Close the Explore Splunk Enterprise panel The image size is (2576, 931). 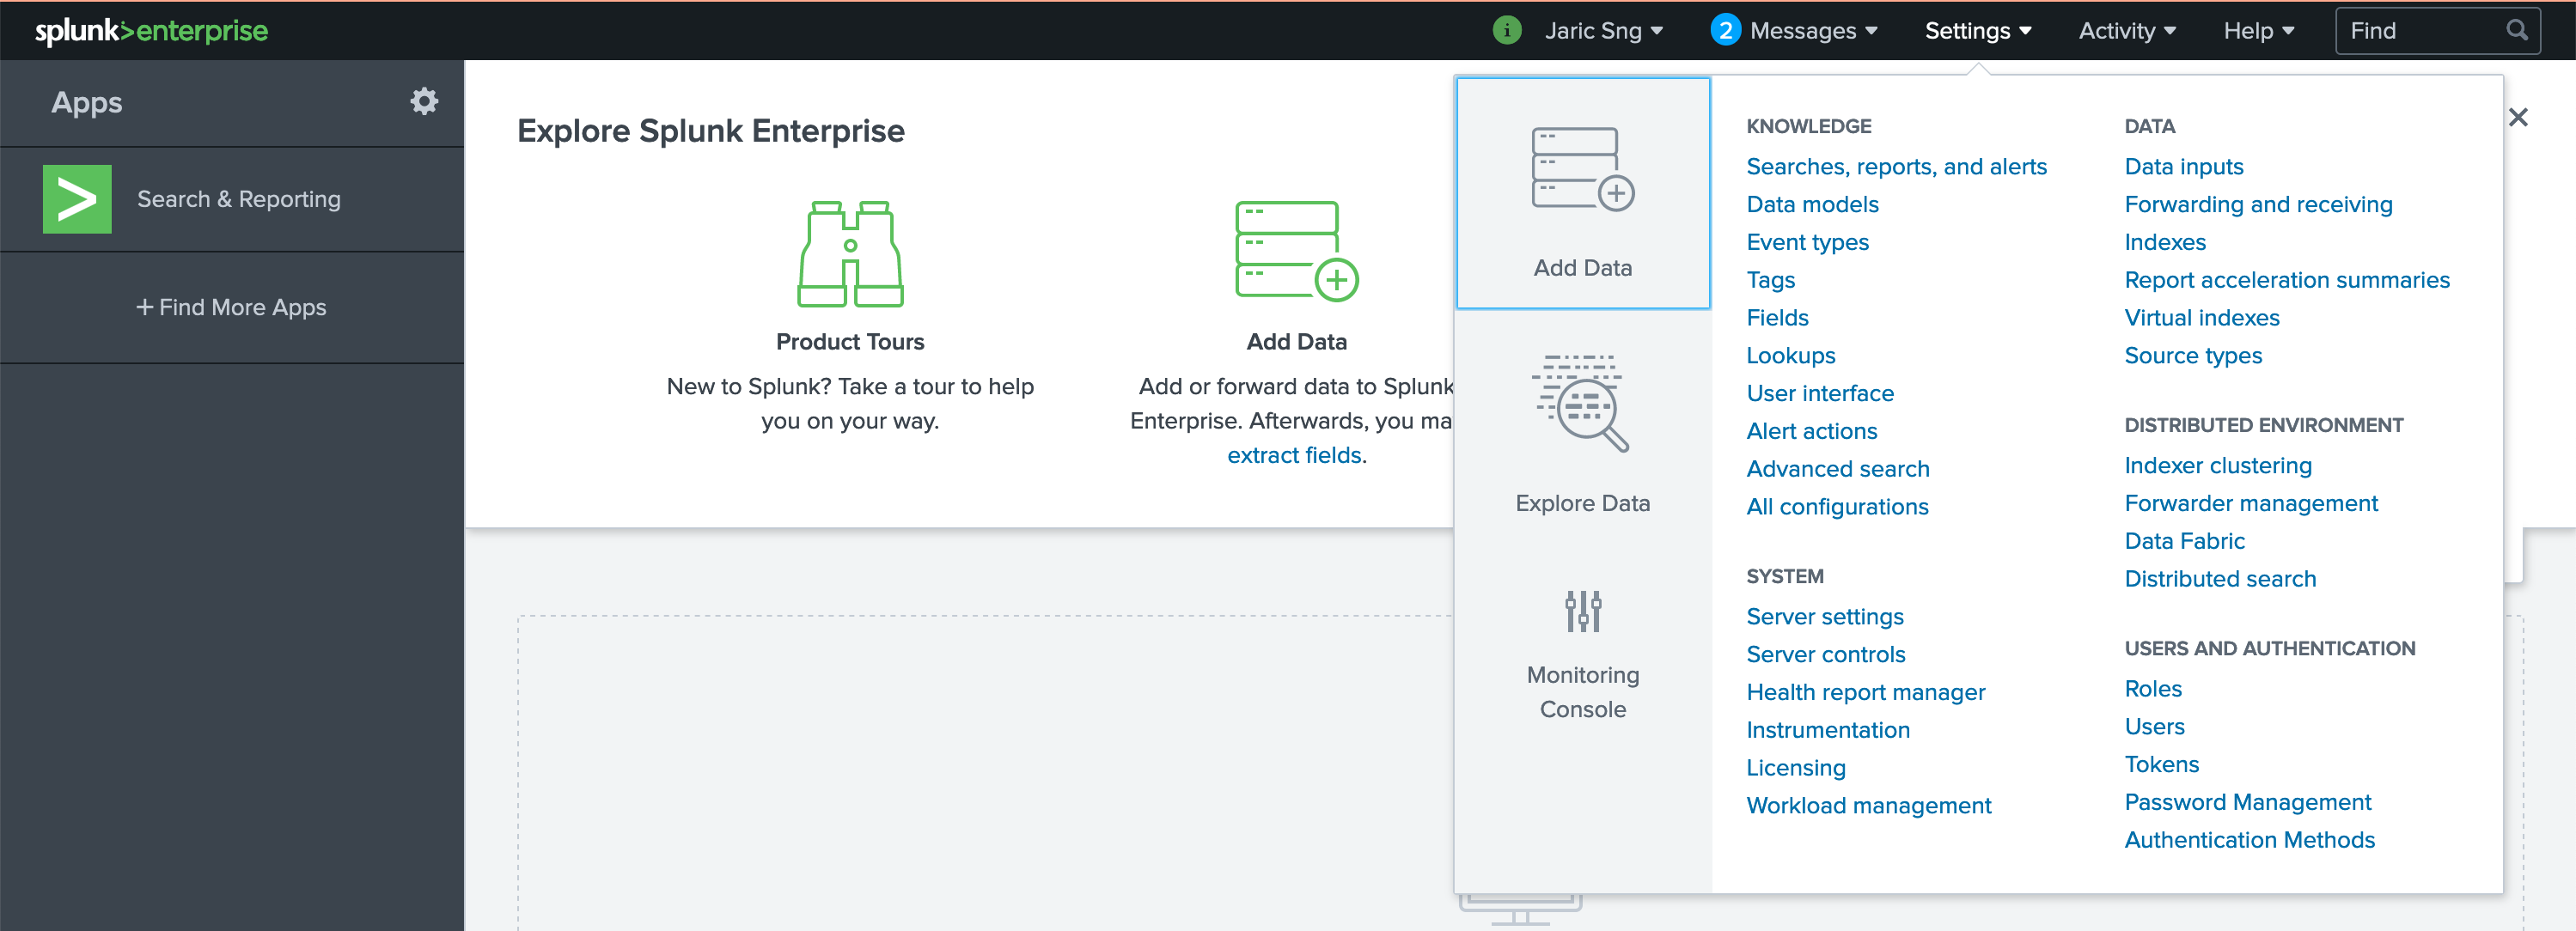[x=2519, y=117]
